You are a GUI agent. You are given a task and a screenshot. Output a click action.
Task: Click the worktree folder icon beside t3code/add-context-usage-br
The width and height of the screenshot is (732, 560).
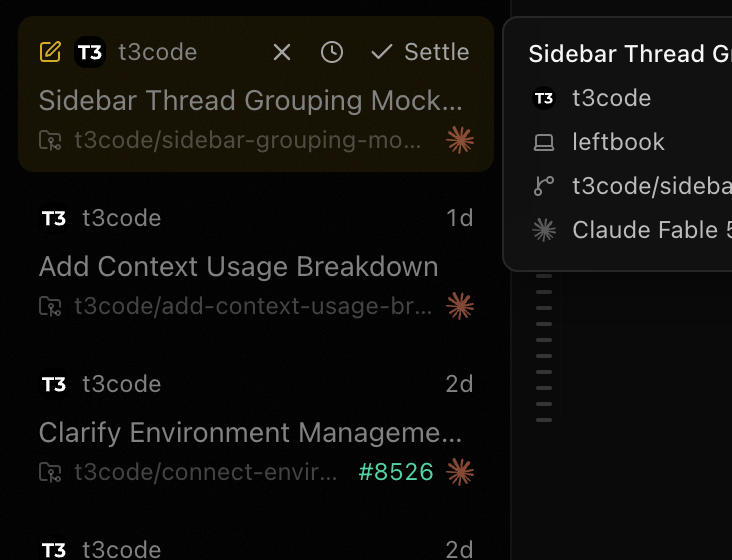click(50, 306)
